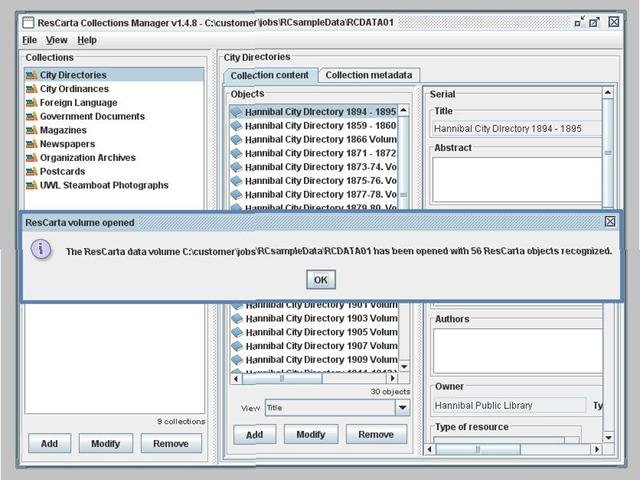Viewport: 640px width, 480px height.
Task: Open the View sort dropdown showing Title
Action: pos(402,408)
